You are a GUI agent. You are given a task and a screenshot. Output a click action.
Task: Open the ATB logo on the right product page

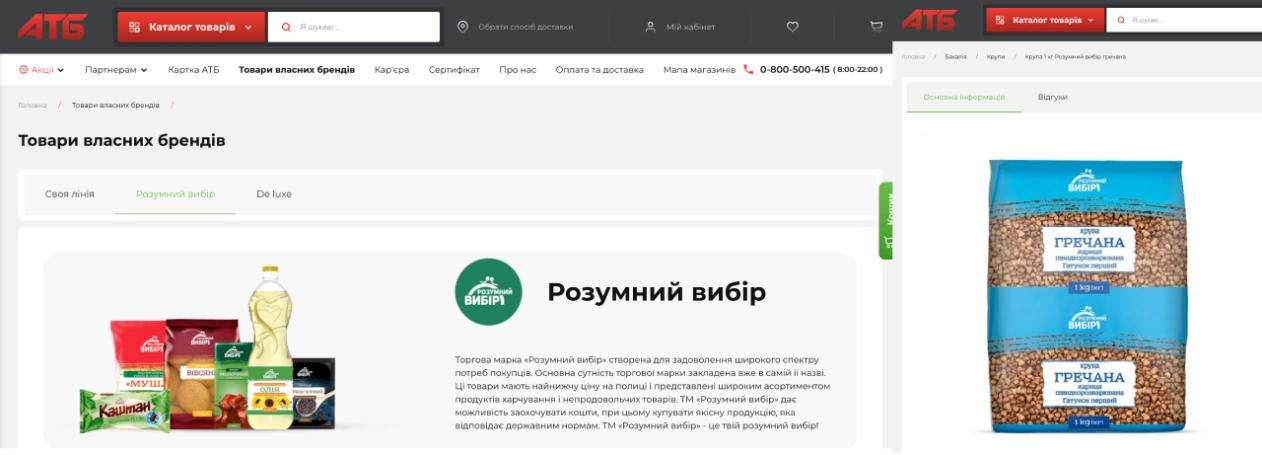click(928, 19)
